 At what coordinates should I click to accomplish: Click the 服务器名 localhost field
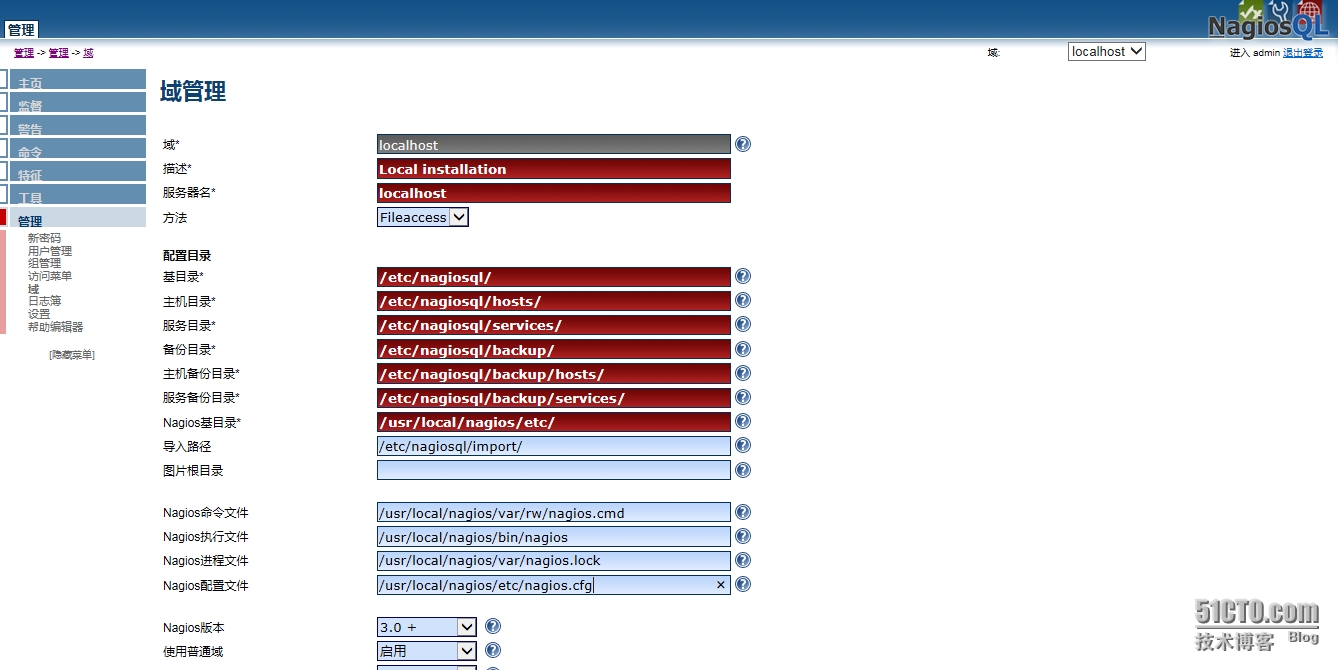point(554,193)
